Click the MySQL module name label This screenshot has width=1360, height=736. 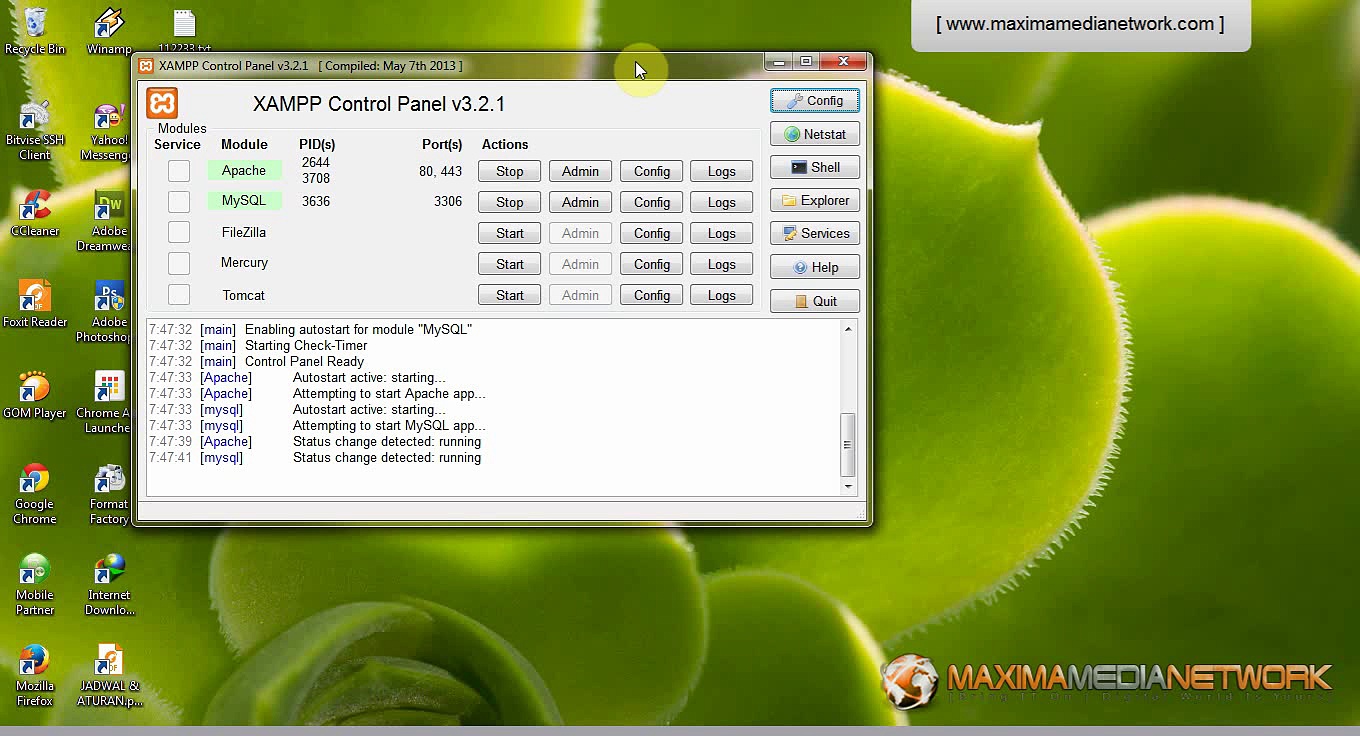244,201
